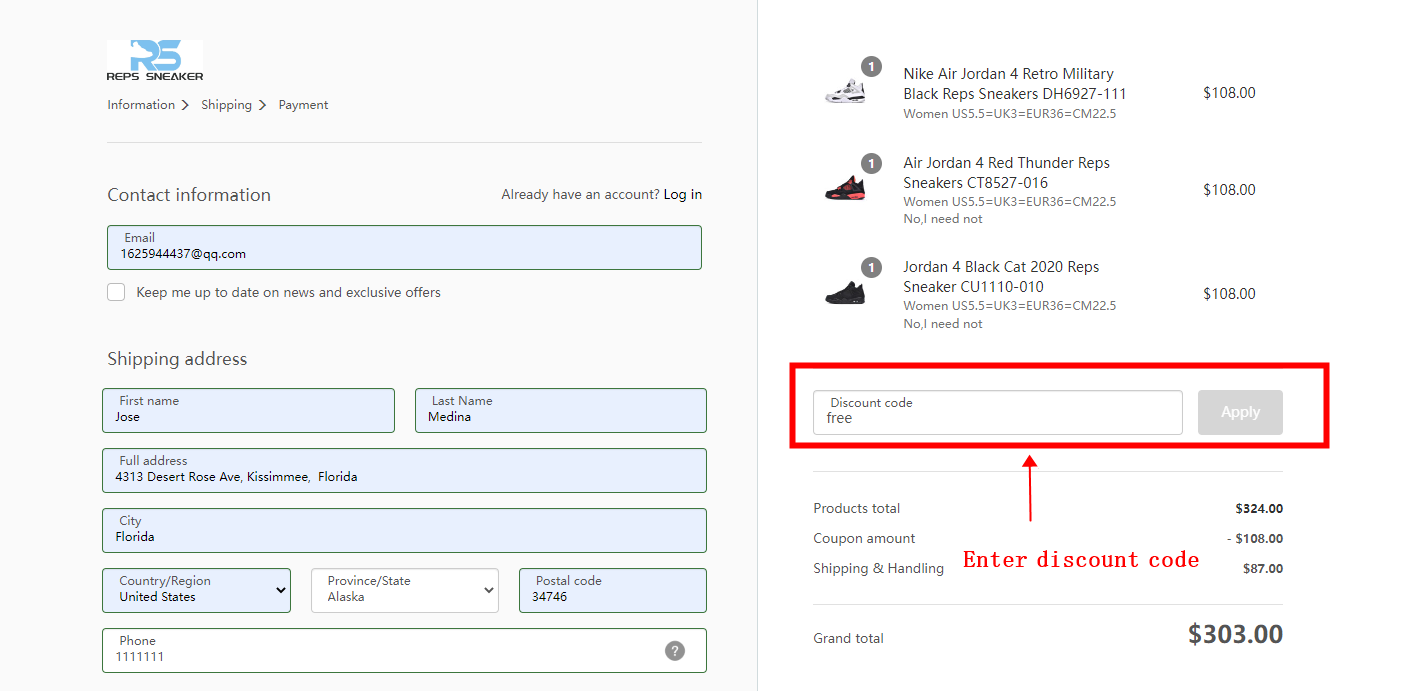
Task: Click the Log in link
Action: click(x=683, y=194)
